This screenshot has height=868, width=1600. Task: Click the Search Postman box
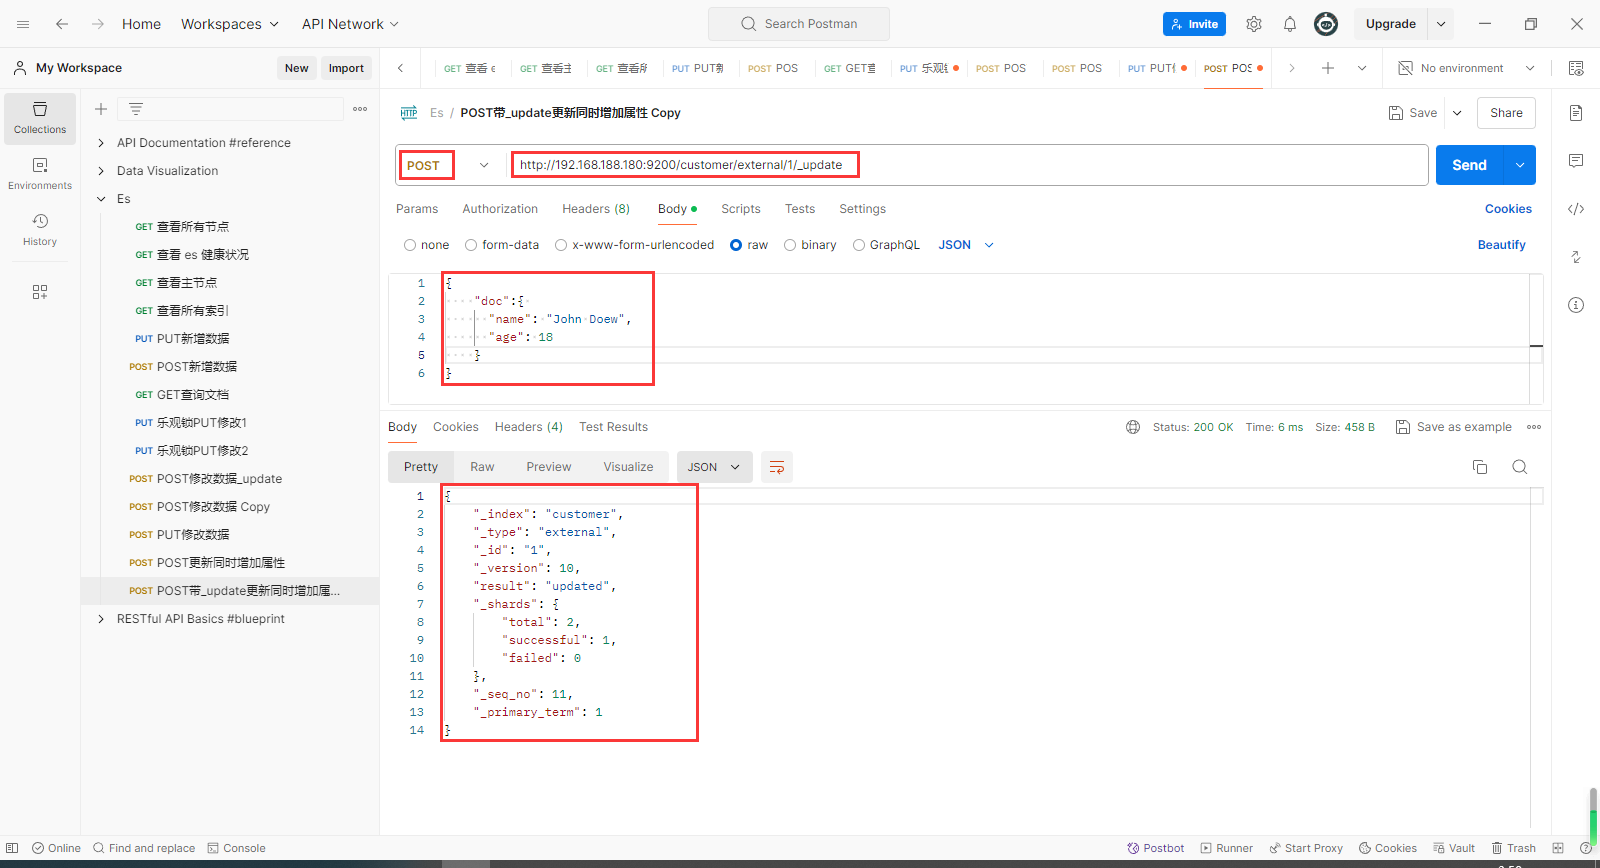tap(799, 24)
